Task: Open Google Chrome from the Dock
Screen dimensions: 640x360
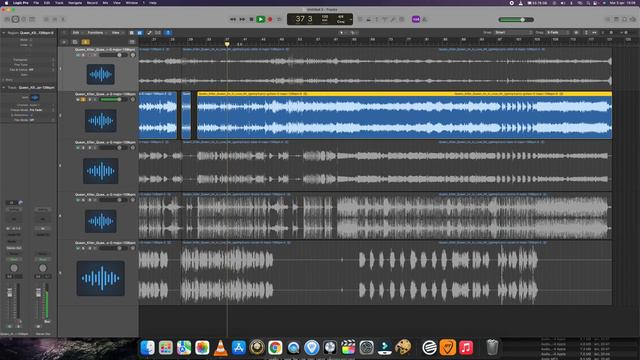Action: [x=275, y=347]
